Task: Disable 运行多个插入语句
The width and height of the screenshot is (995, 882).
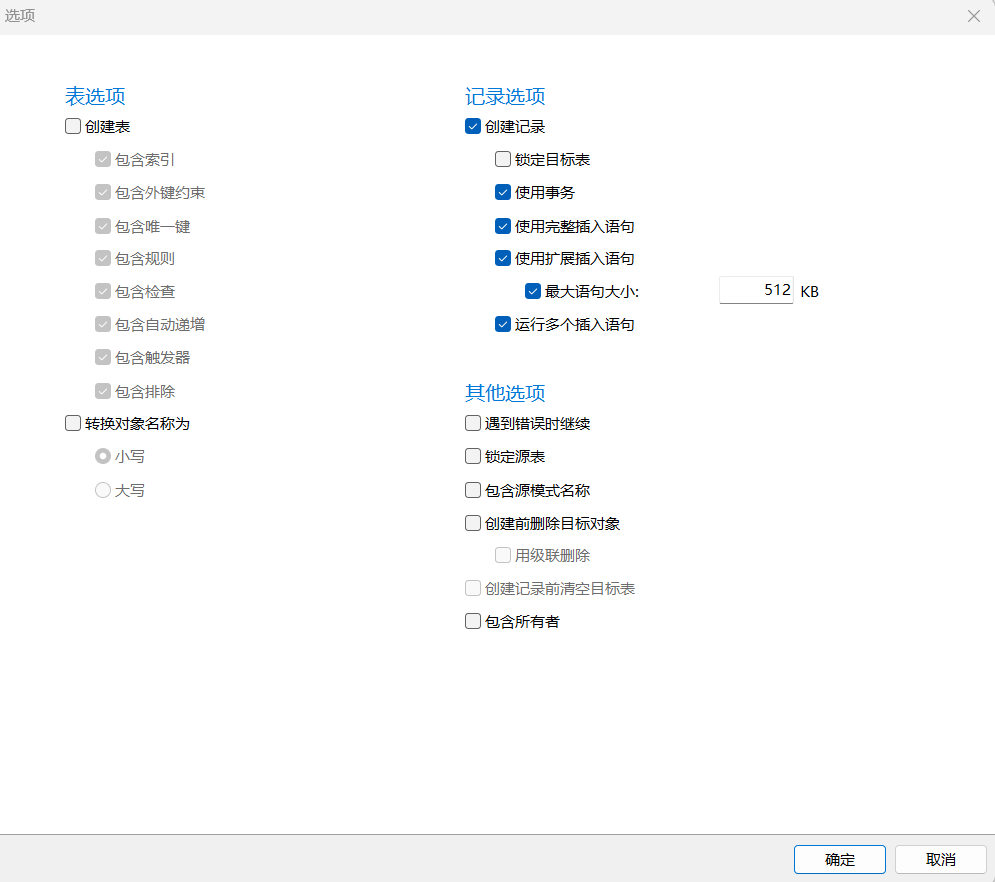Action: click(503, 324)
